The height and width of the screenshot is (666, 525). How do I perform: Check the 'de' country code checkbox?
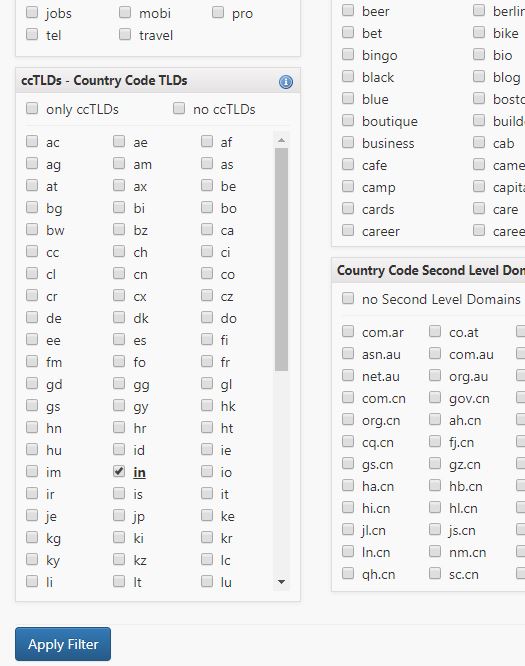(32, 317)
